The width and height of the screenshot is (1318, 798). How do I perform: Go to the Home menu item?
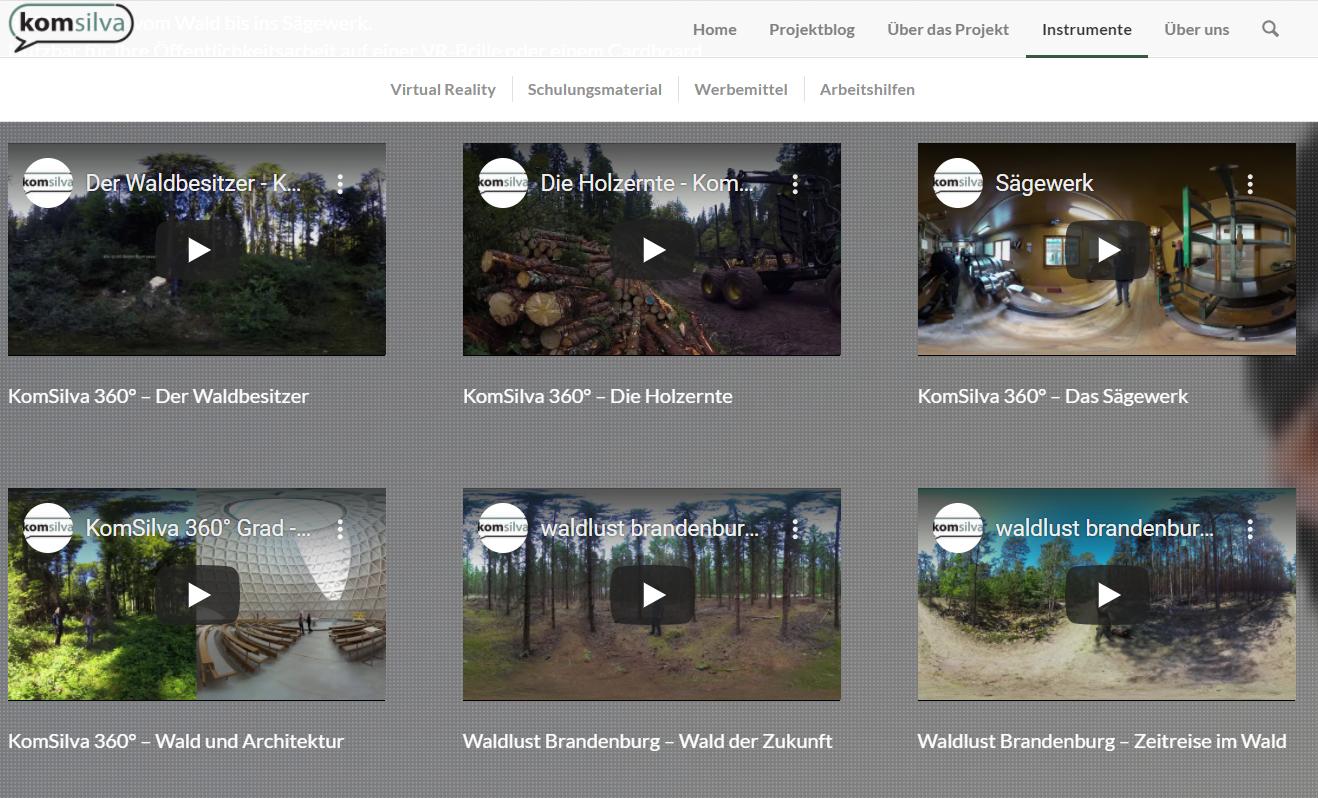coord(715,29)
